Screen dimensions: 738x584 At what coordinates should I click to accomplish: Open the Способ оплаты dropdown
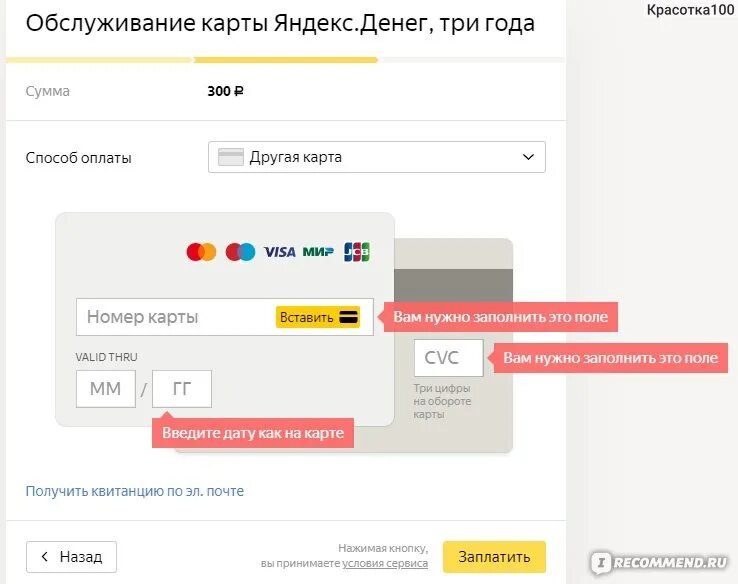[377, 157]
